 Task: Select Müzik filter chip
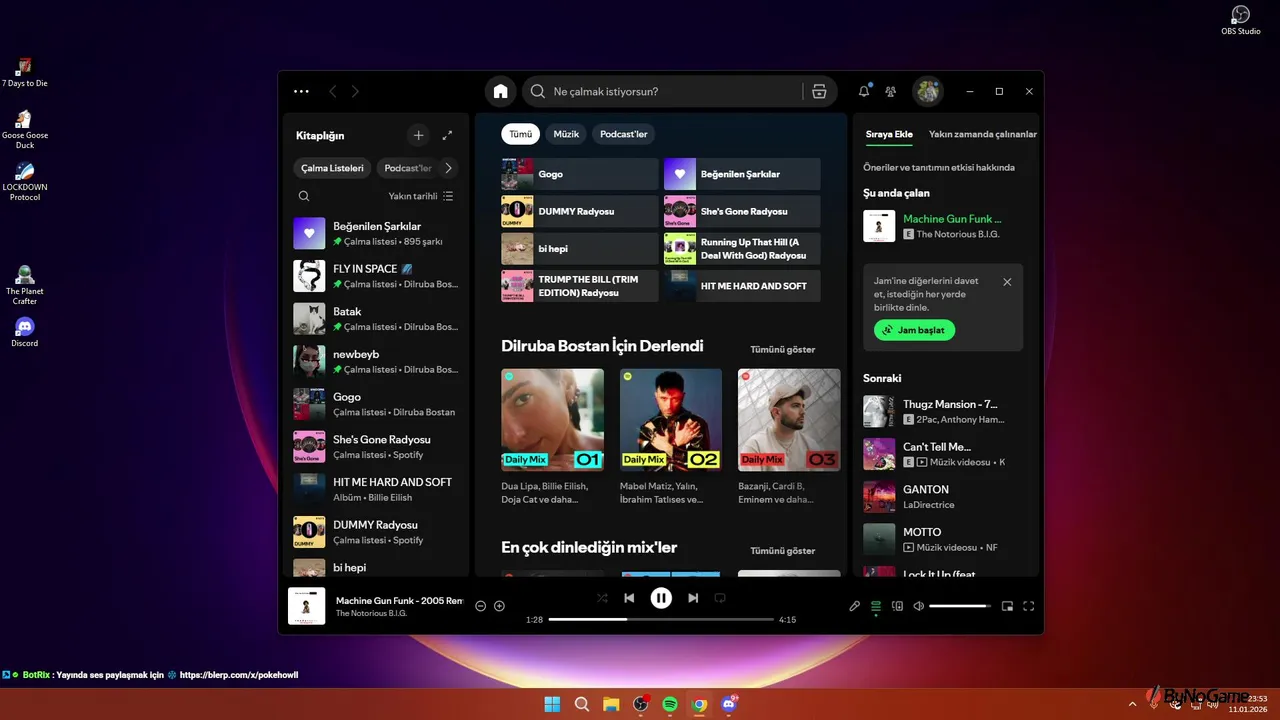click(566, 134)
